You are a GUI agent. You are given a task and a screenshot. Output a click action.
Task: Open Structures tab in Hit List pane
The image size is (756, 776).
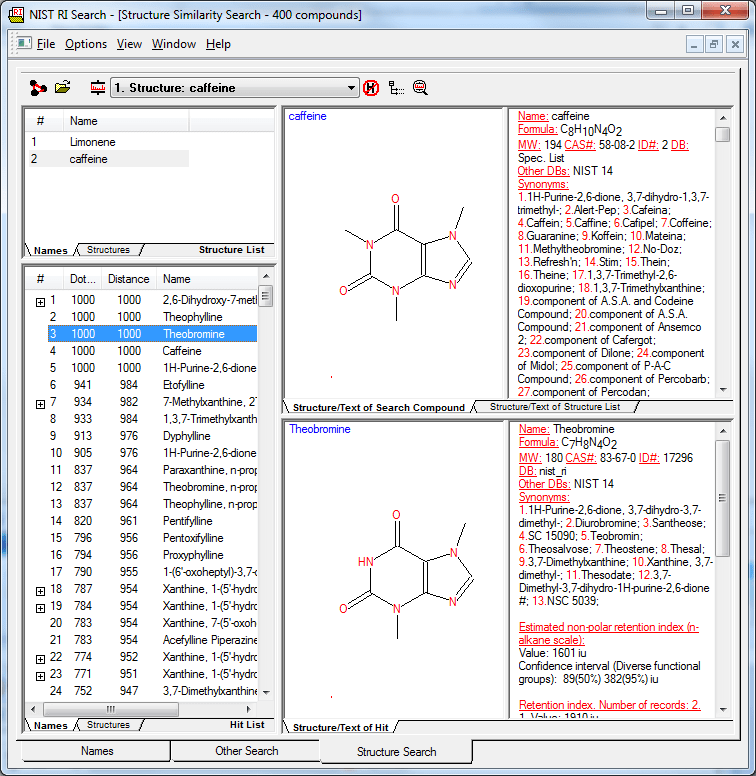108,725
